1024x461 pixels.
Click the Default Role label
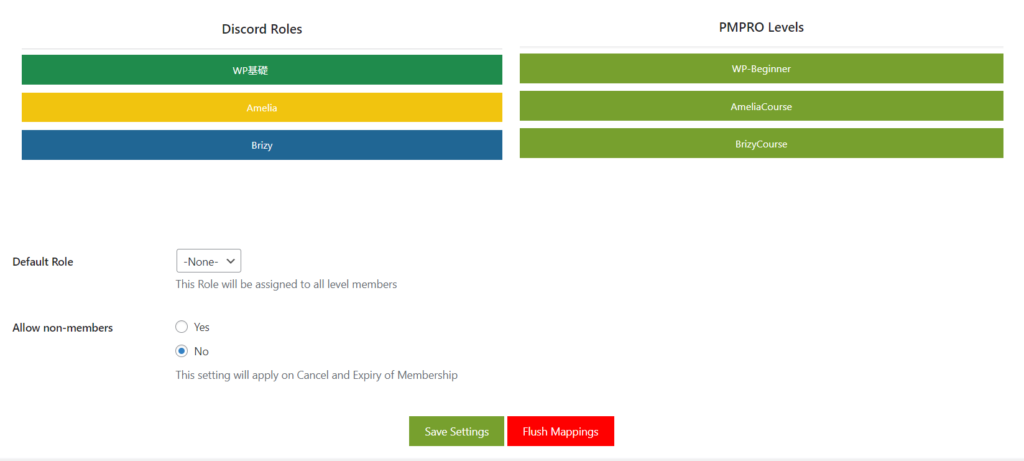[43, 262]
